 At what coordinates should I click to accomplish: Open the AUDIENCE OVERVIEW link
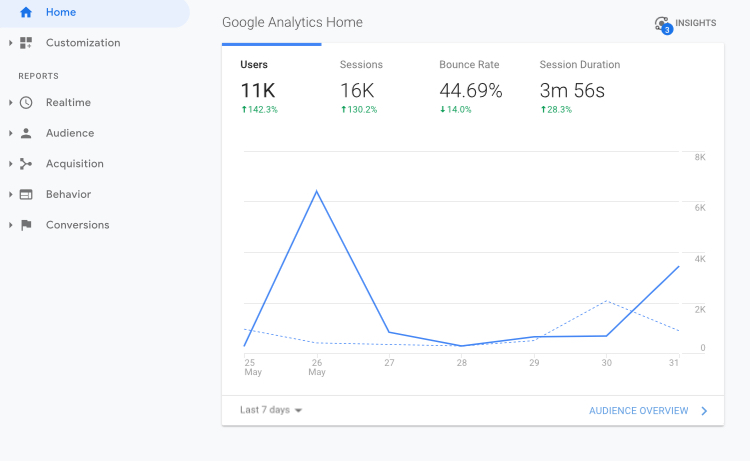(639, 411)
